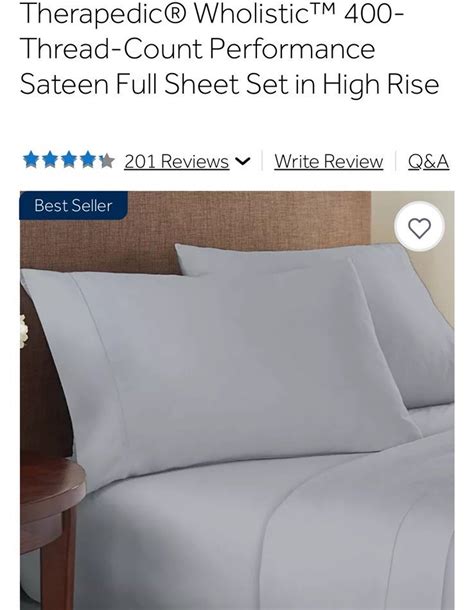
Task: Click the second blue rating star
Action: click(x=50, y=160)
